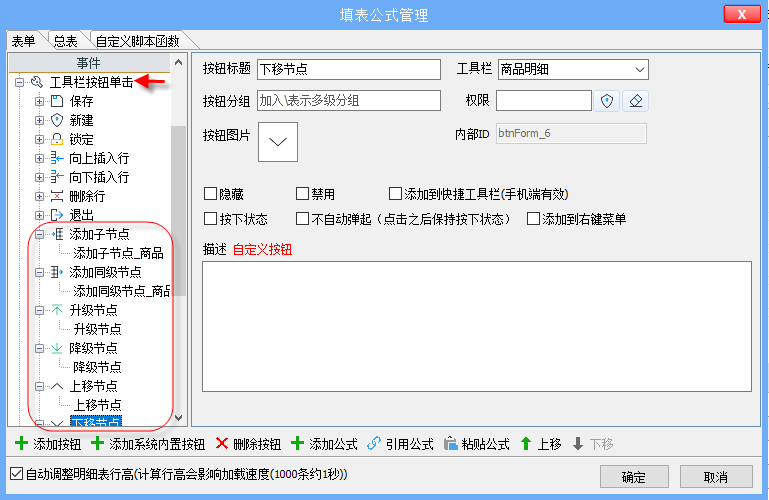The height and width of the screenshot is (500, 769).
Task: Open the 自定义脚本函数 tab
Action: (138, 41)
